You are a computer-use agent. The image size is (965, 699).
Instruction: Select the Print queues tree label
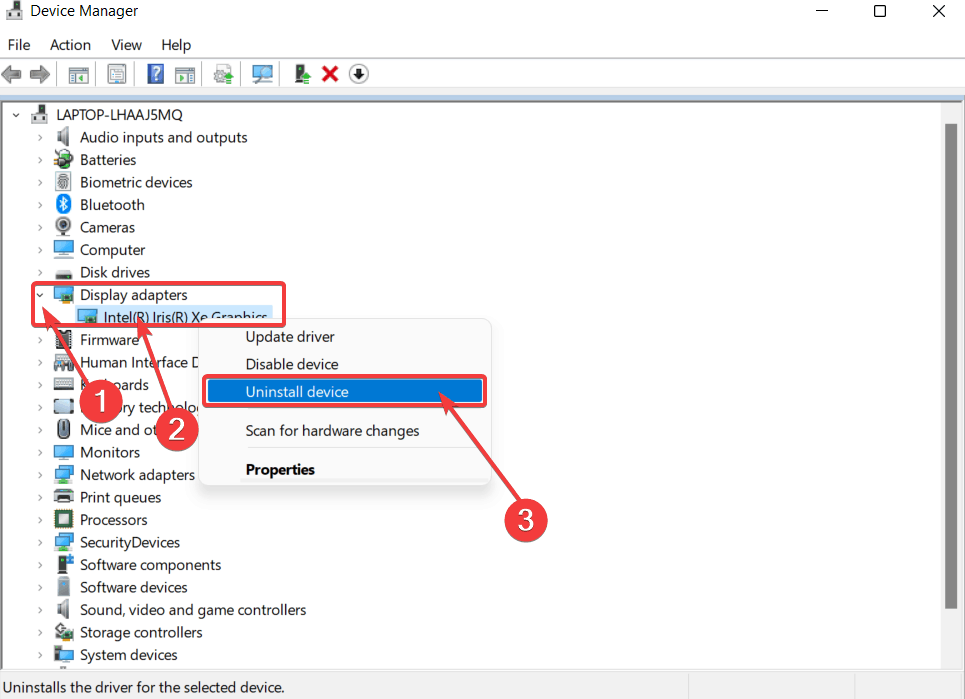[x=121, y=497]
